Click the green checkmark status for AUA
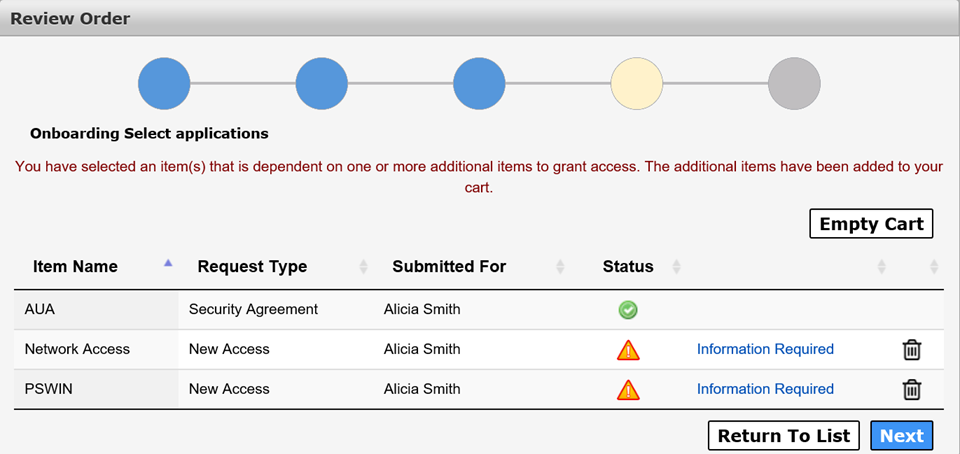Image resolution: width=960 pixels, height=454 pixels. (628, 310)
